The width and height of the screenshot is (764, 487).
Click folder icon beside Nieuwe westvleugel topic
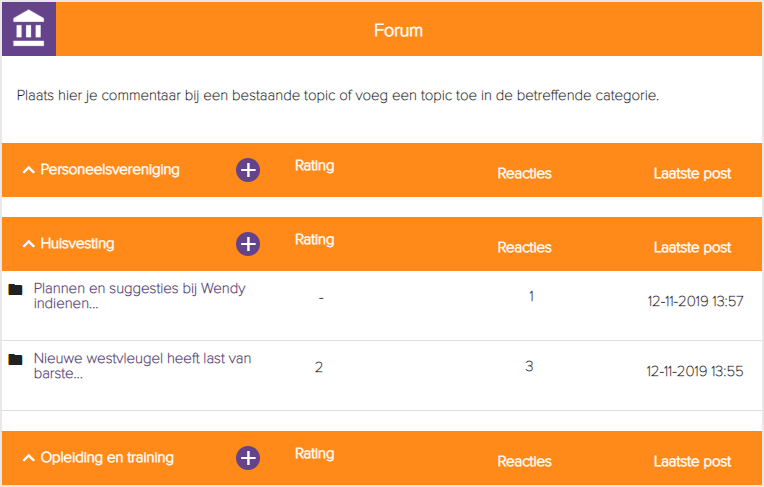click(15, 360)
